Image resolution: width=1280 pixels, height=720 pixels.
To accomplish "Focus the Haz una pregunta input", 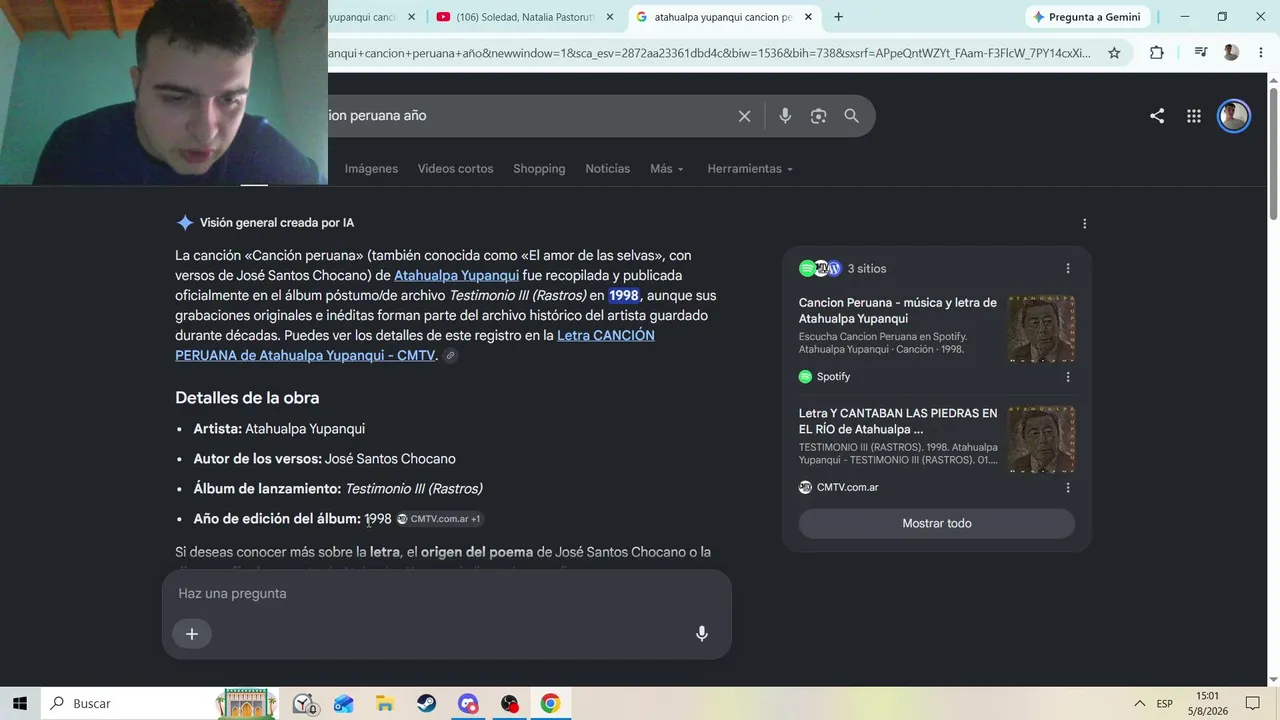I will pos(446,594).
